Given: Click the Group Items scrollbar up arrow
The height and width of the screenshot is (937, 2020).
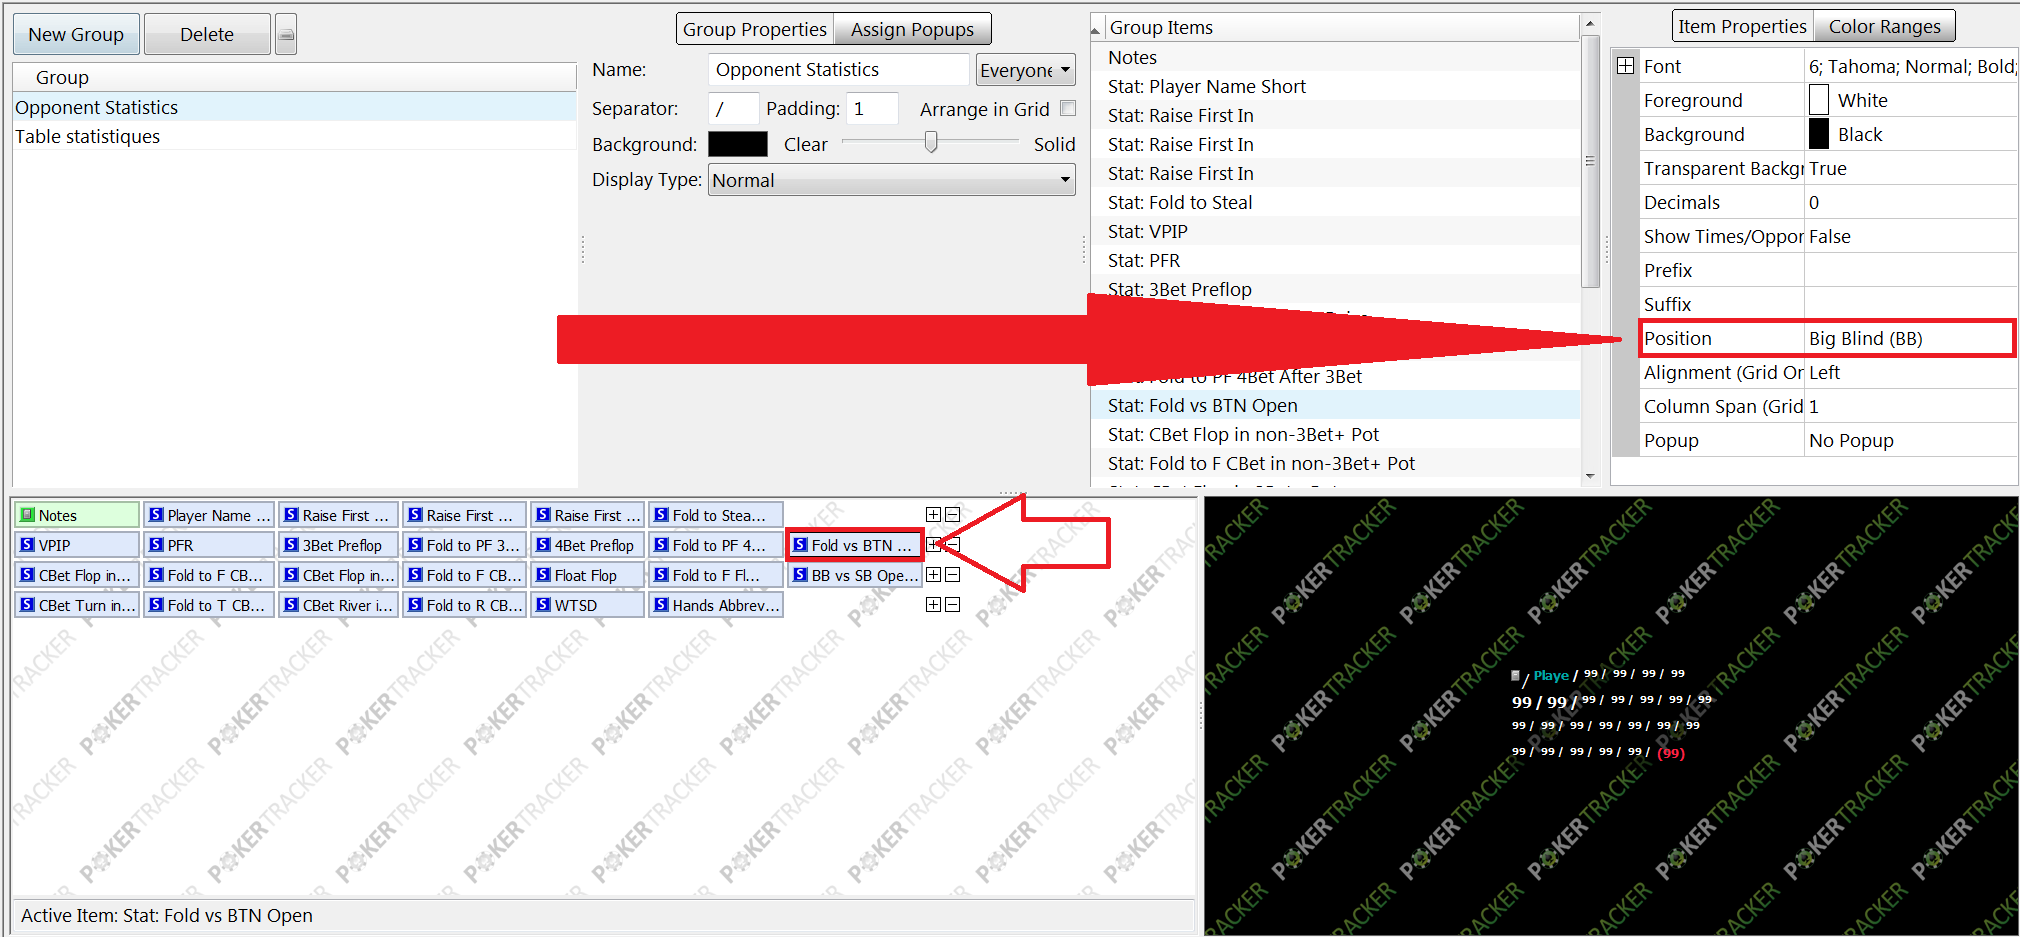Looking at the screenshot, I should point(1590,23).
